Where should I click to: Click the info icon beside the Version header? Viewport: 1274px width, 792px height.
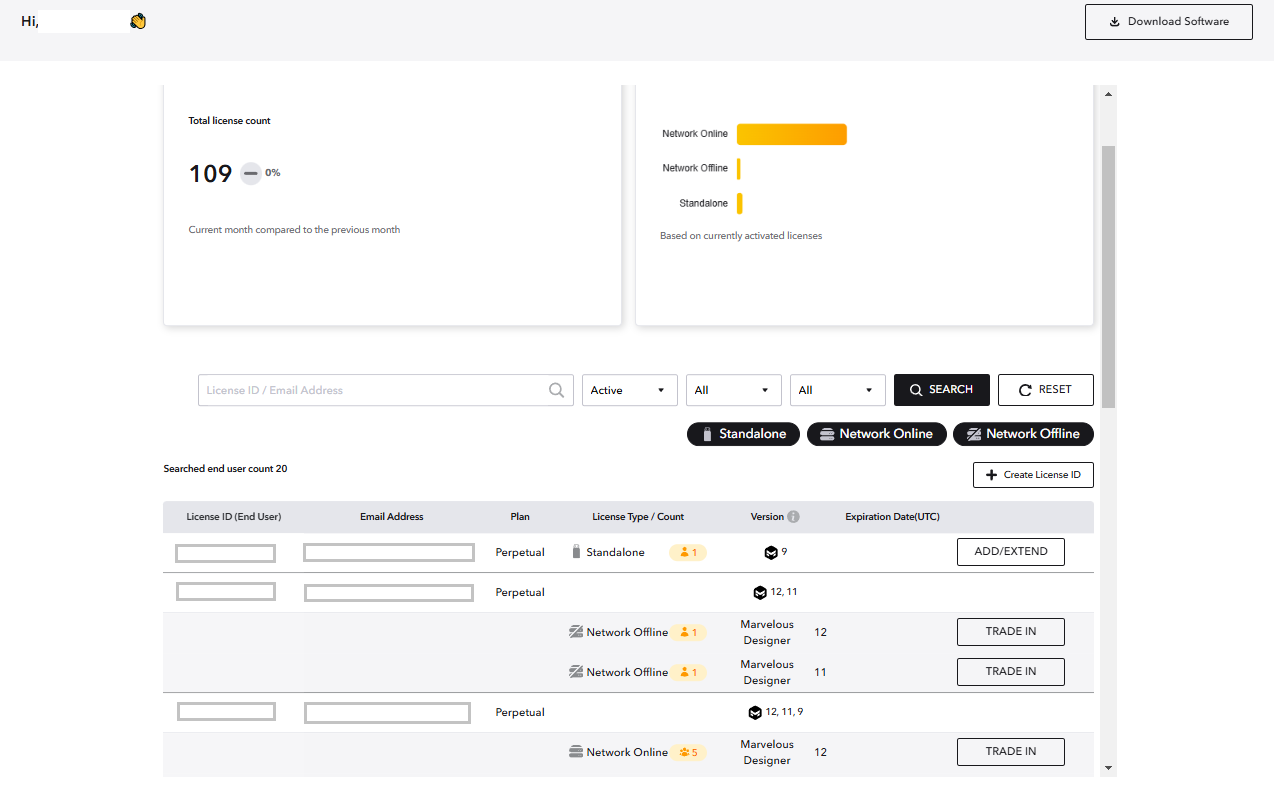click(793, 516)
